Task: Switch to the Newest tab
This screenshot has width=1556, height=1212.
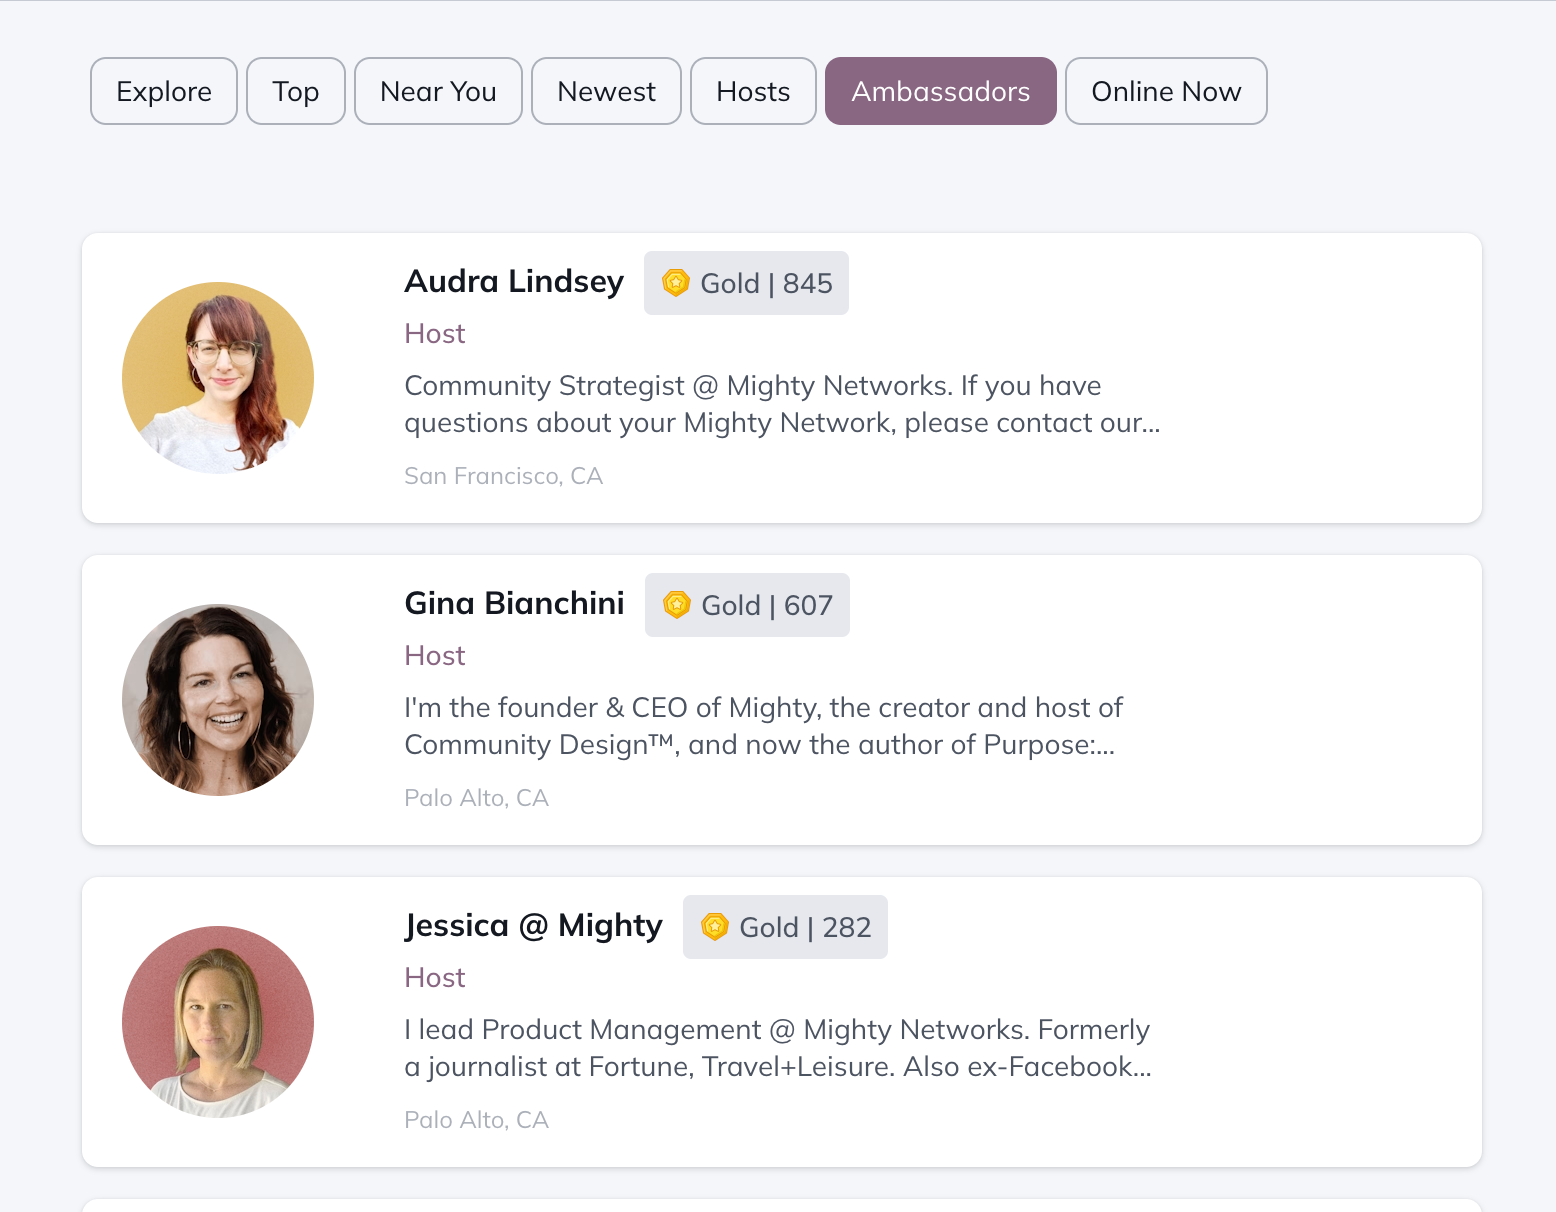Action: point(606,91)
